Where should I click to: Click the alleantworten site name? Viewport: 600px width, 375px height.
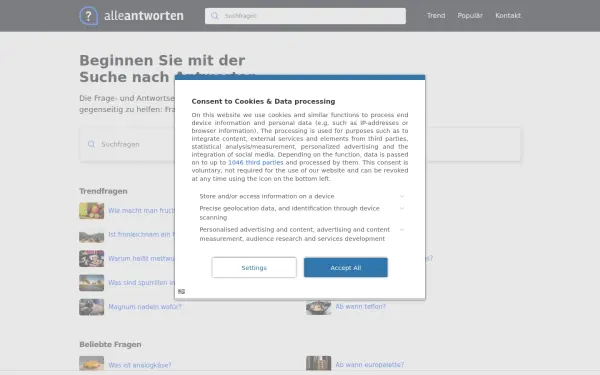pos(143,16)
